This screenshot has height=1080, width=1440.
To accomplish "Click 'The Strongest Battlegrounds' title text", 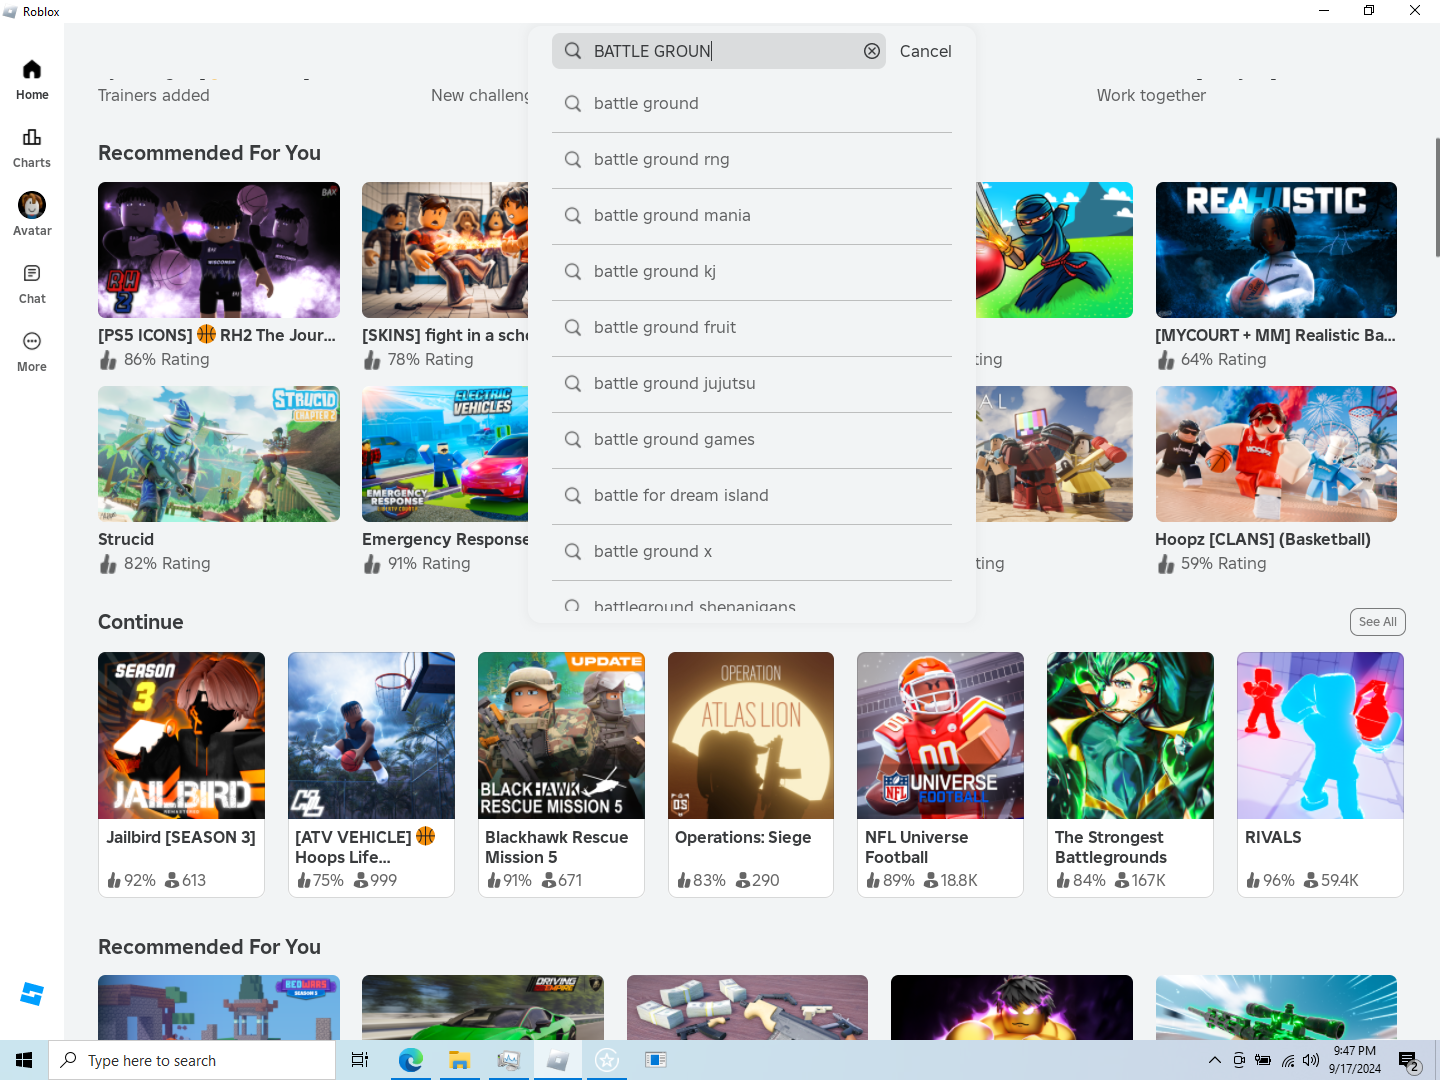I will point(1111,847).
